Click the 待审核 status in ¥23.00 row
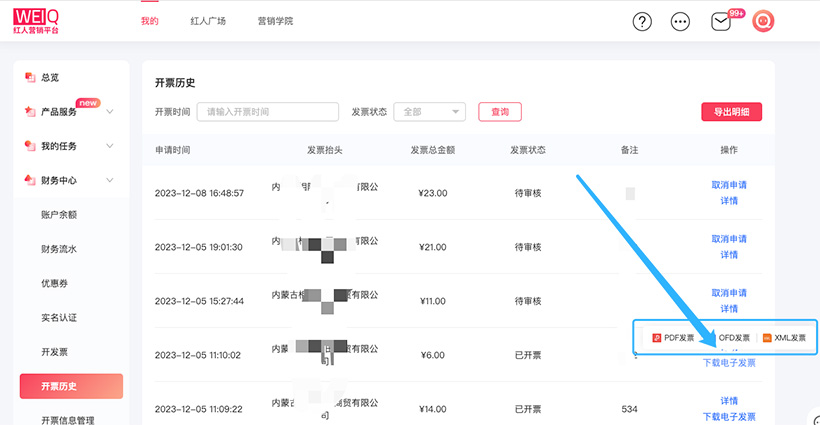This screenshot has width=820, height=425. pyautogui.click(x=528, y=193)
